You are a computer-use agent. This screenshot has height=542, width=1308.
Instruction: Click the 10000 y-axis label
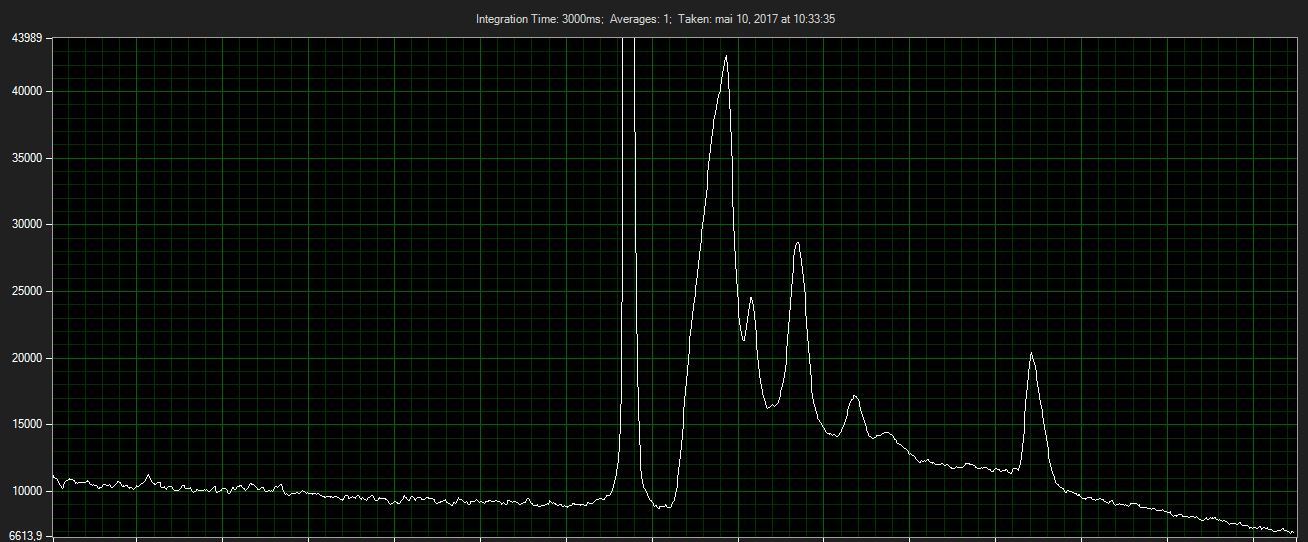tap(26, 491)
